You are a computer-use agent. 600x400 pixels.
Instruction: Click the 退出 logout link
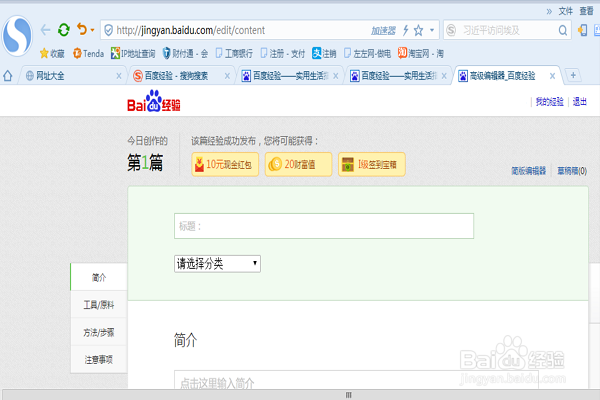pos(580,102)
